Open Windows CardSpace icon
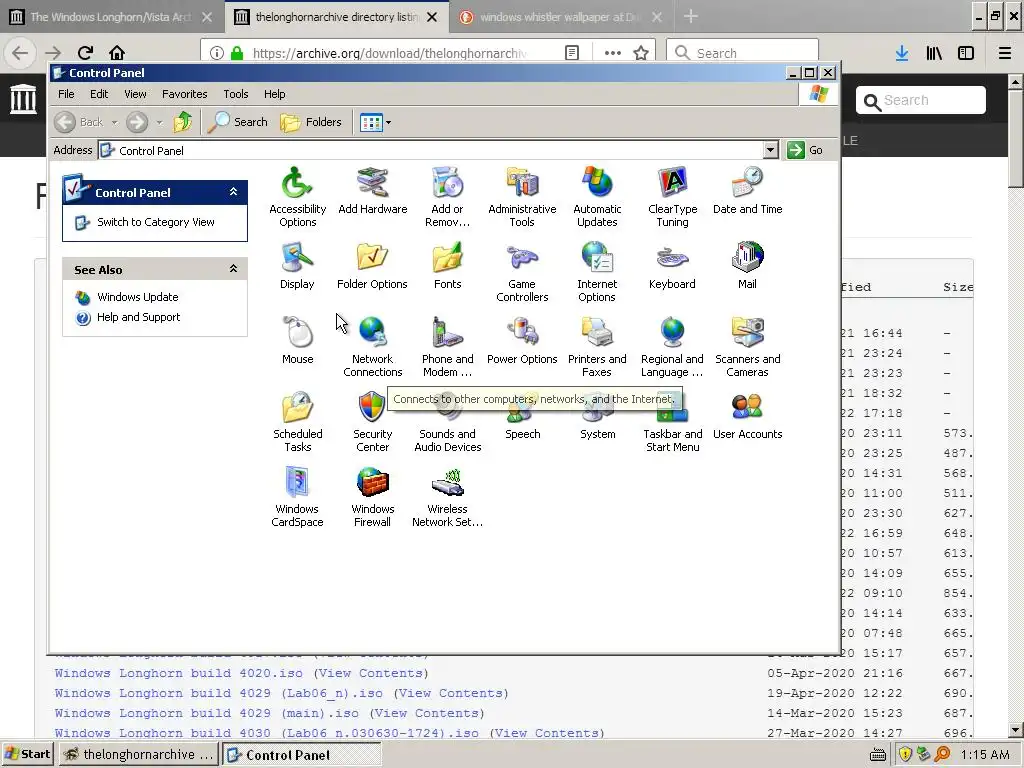 point(297,496)
